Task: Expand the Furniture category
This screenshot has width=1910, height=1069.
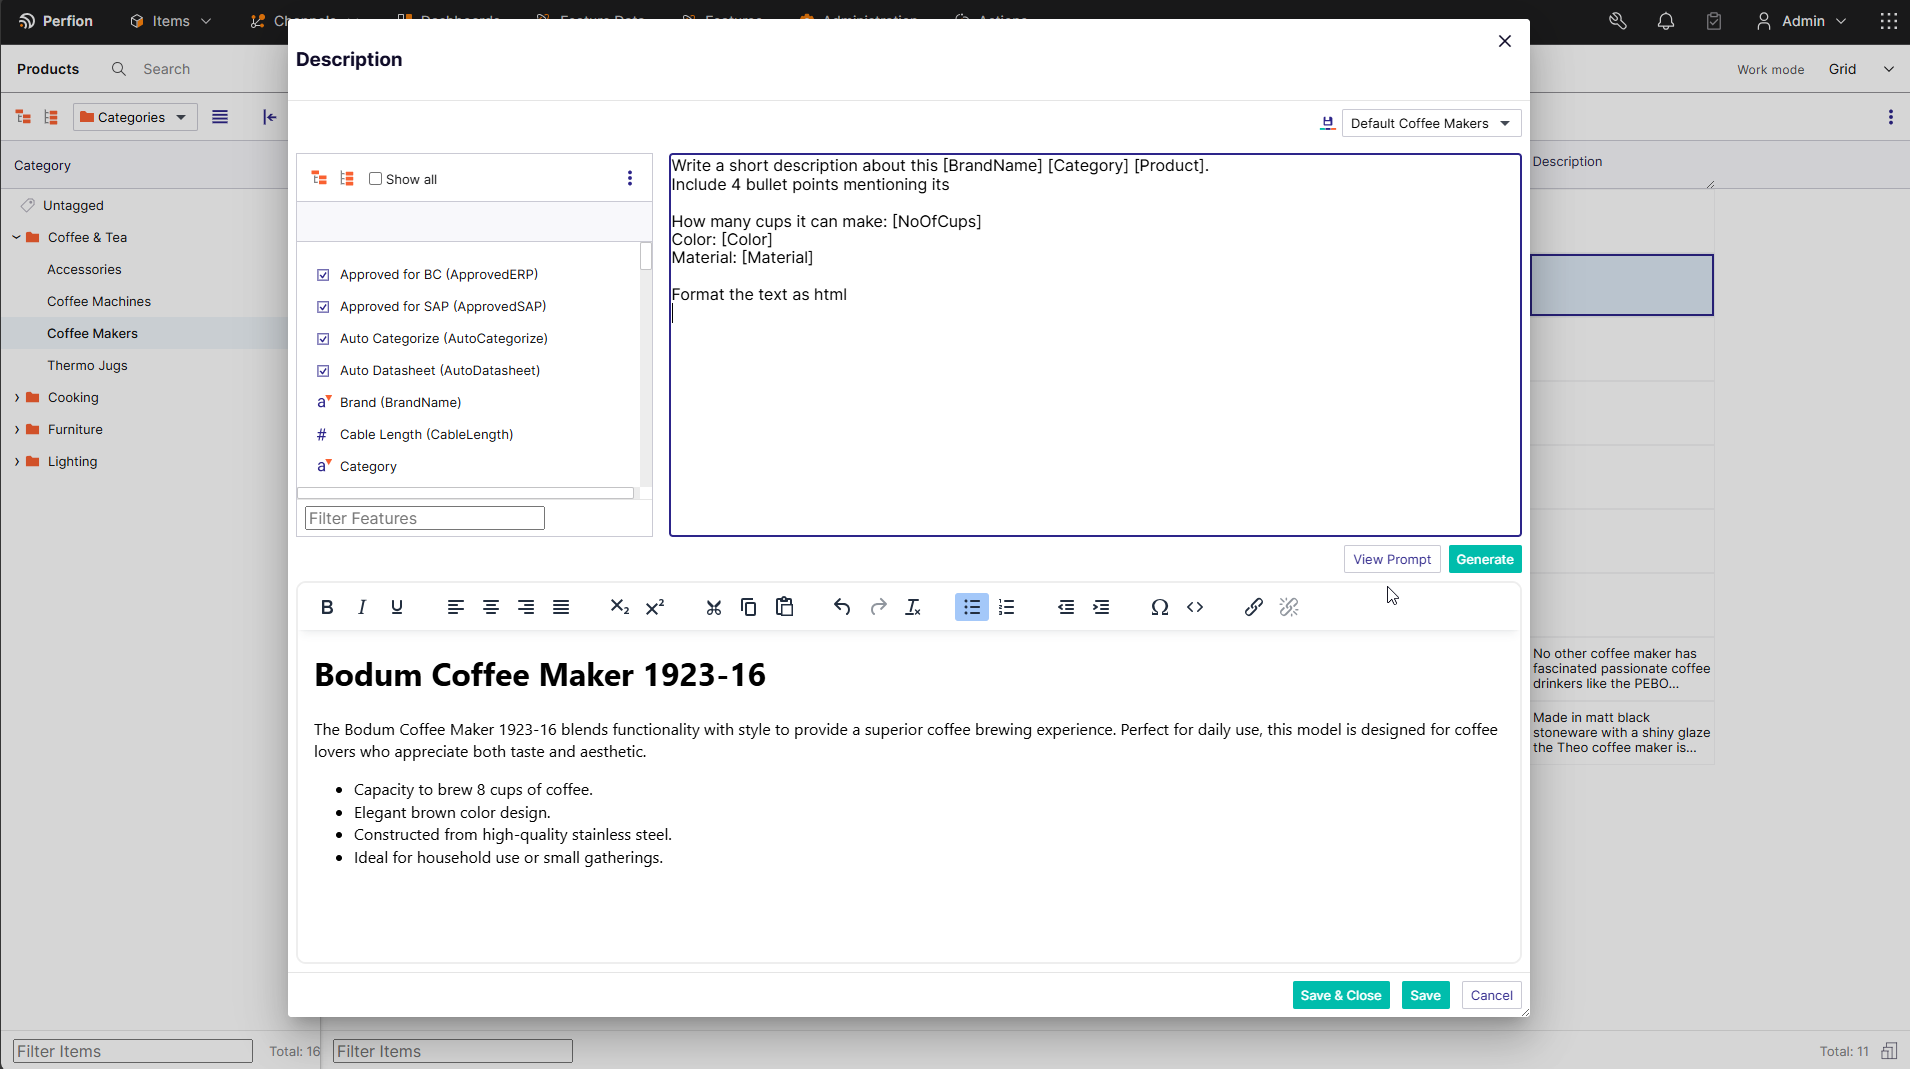Action: pyautogui.click(x=16, y=430)
